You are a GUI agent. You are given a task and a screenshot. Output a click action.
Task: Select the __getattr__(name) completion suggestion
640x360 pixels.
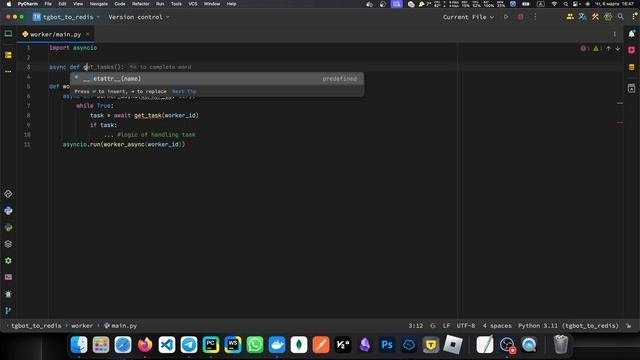(x=217, y=79)
